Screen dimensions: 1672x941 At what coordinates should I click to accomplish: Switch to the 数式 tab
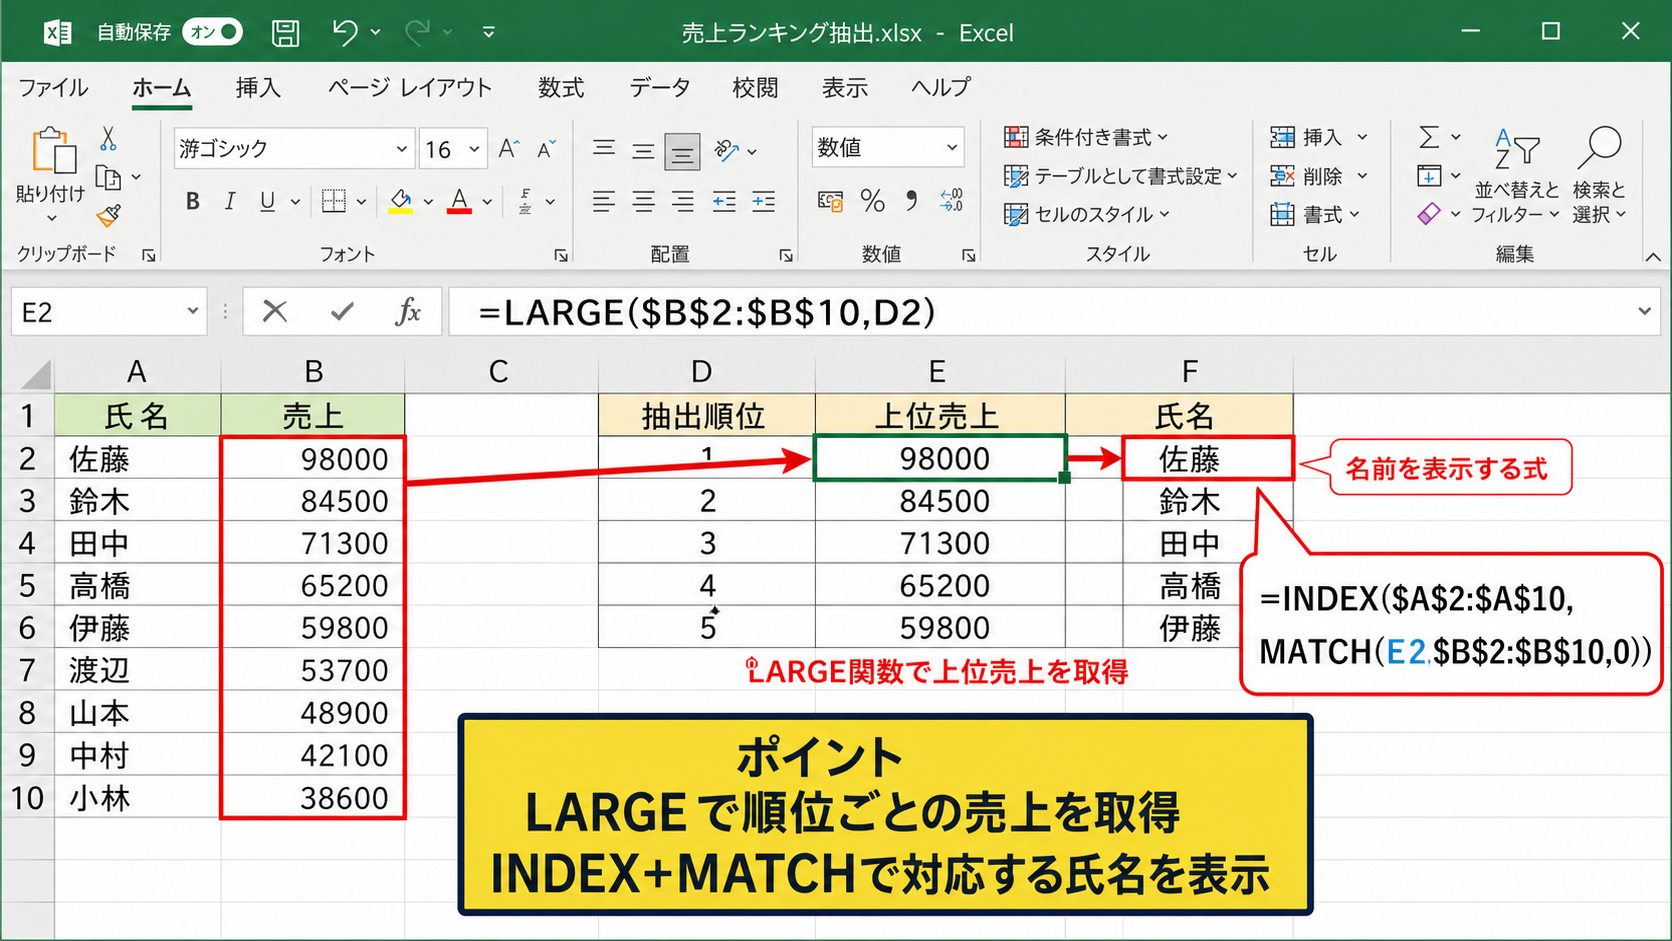(561, 88)
